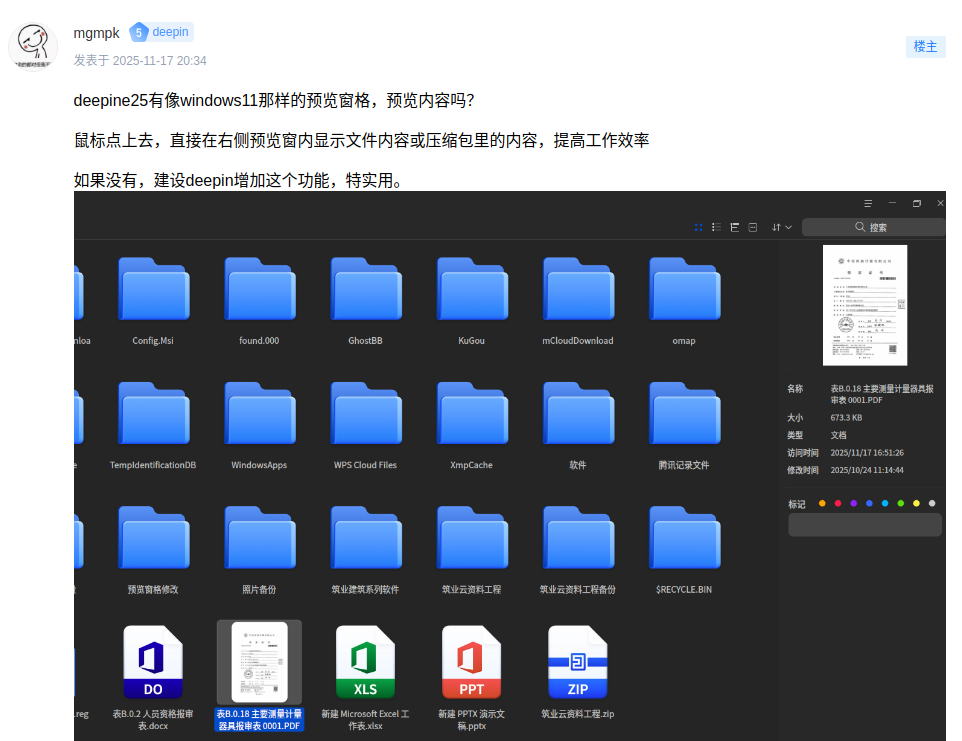Click the deepin level 5 badge
This screenshot has height=741, width=962.
pos(161,32)
